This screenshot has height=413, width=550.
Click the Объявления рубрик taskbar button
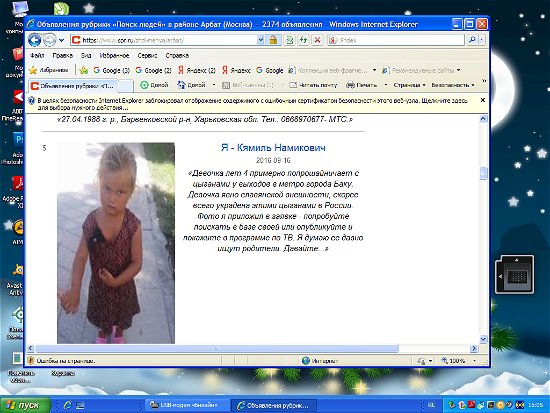coord(274,405)
